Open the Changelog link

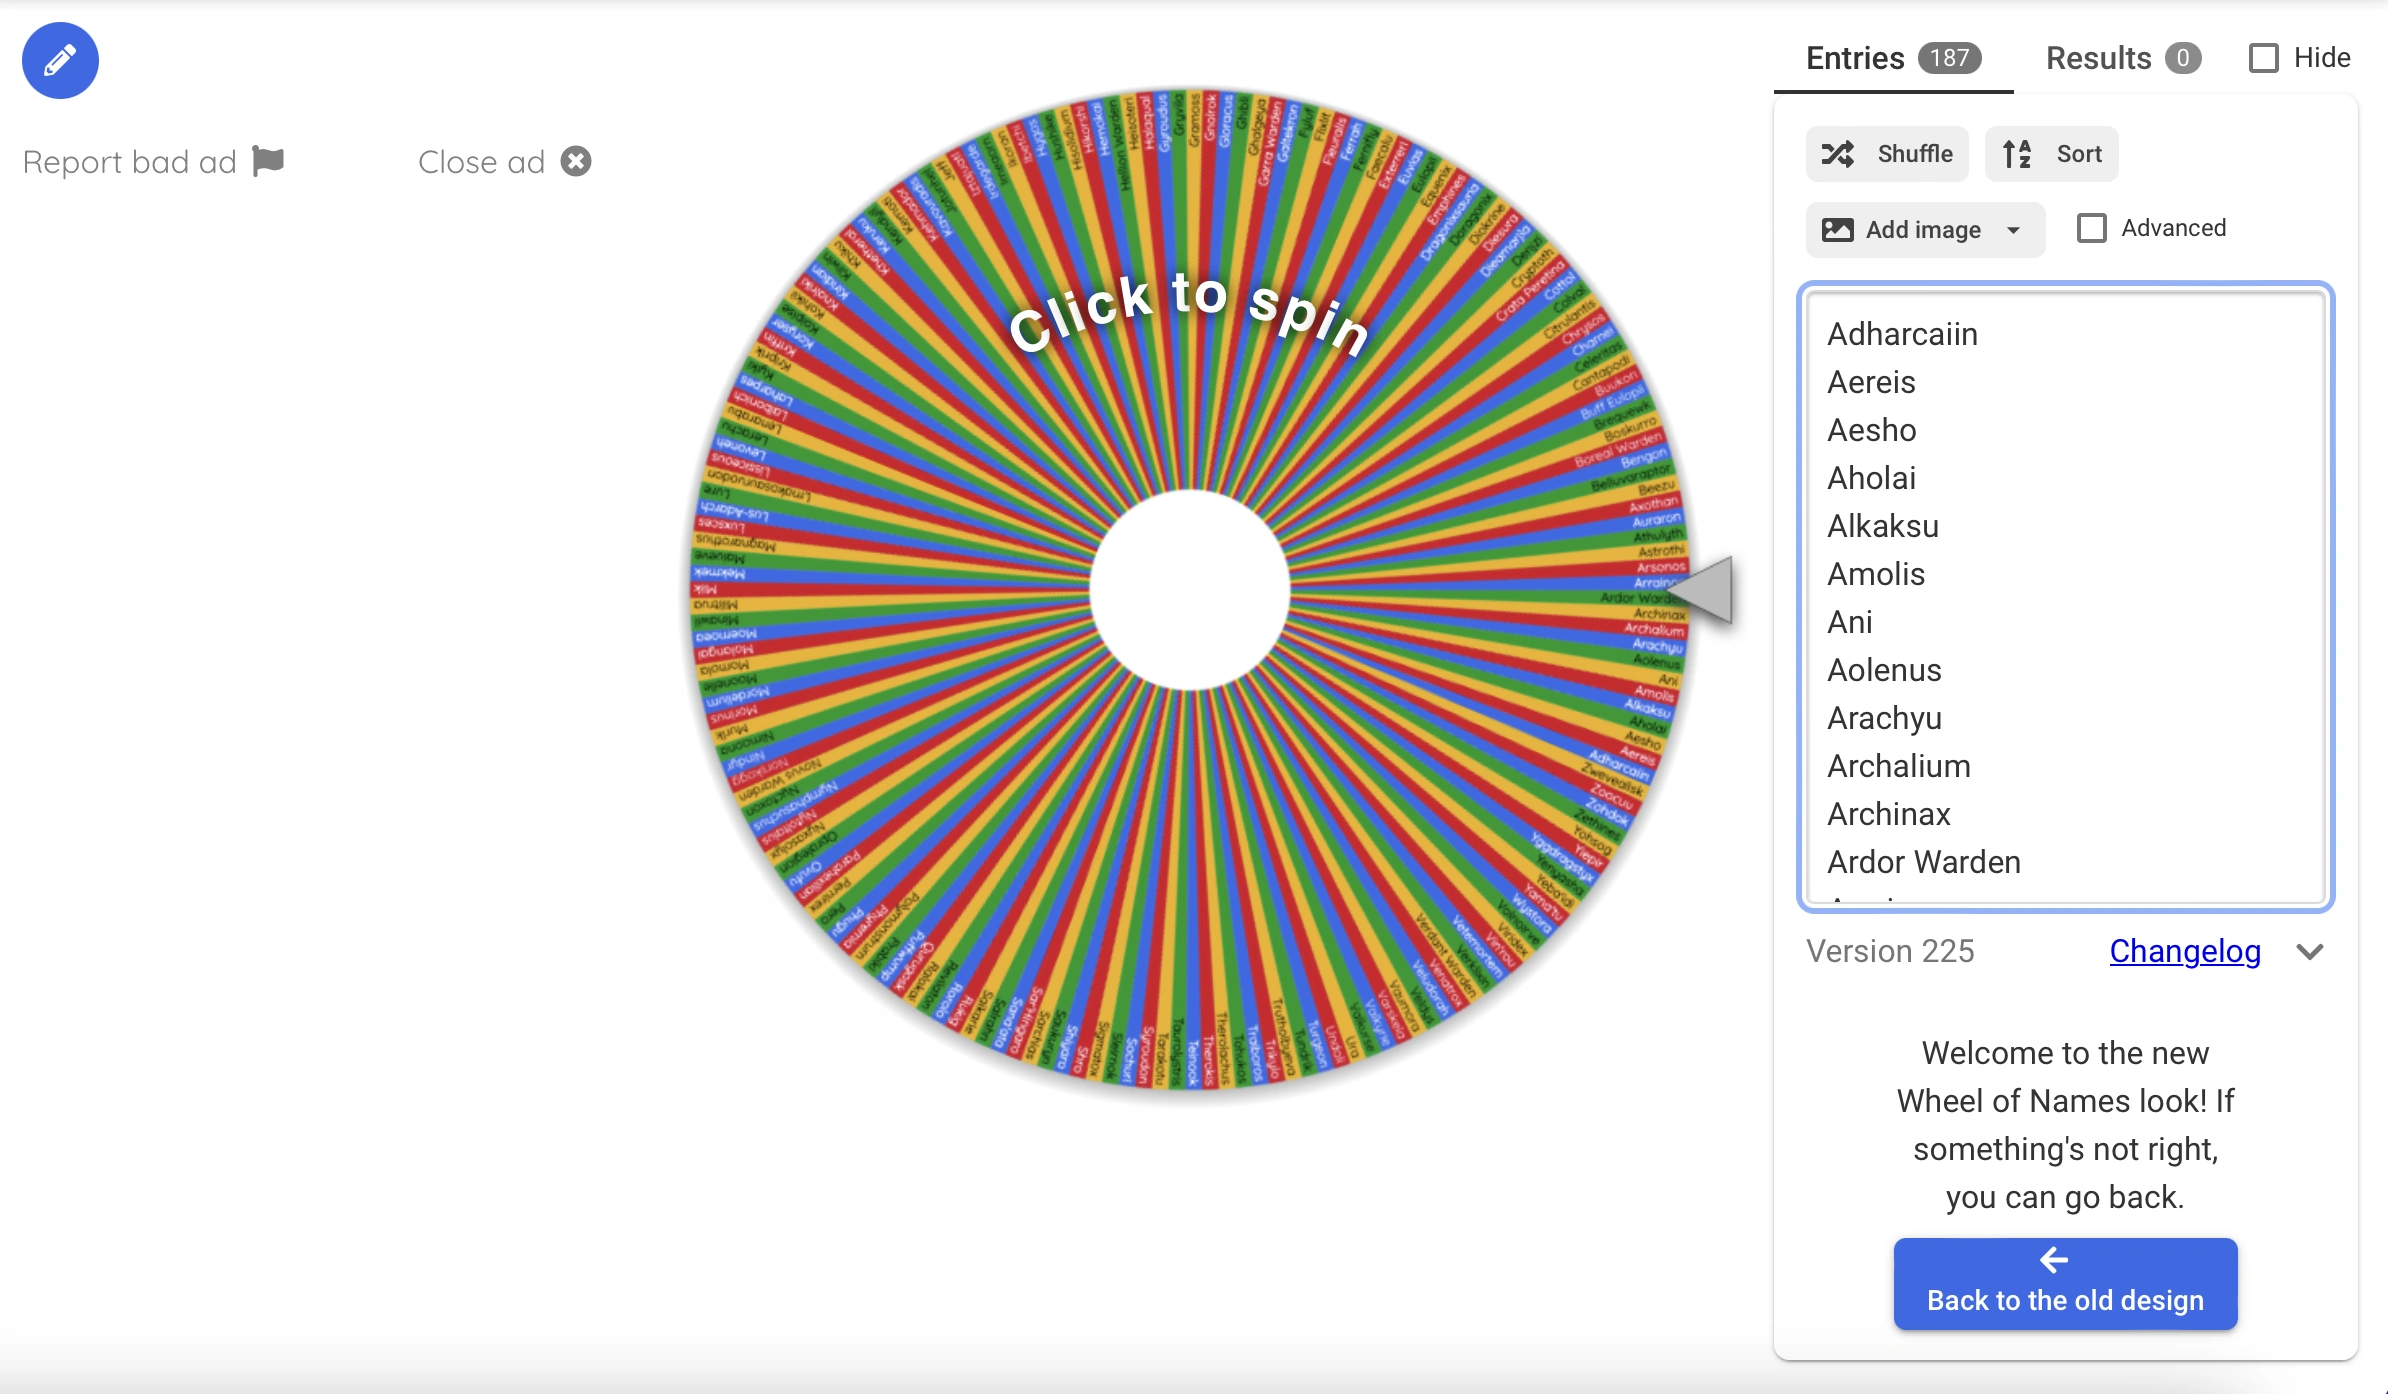pyautogui.click(x=2184, y=951)
